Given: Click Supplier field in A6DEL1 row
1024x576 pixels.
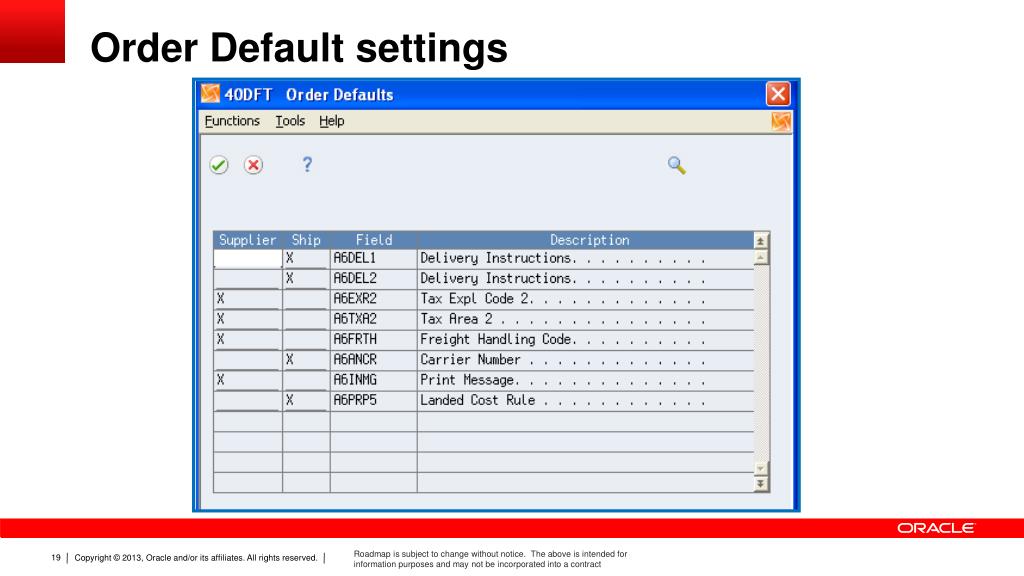Looking at the screenshot, I should tap(248, 259).
